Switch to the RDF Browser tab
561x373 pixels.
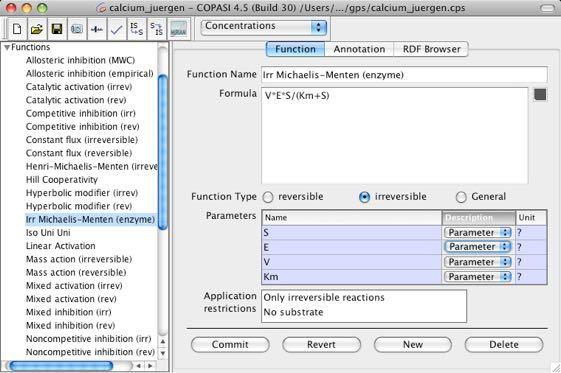click(431, 49)
